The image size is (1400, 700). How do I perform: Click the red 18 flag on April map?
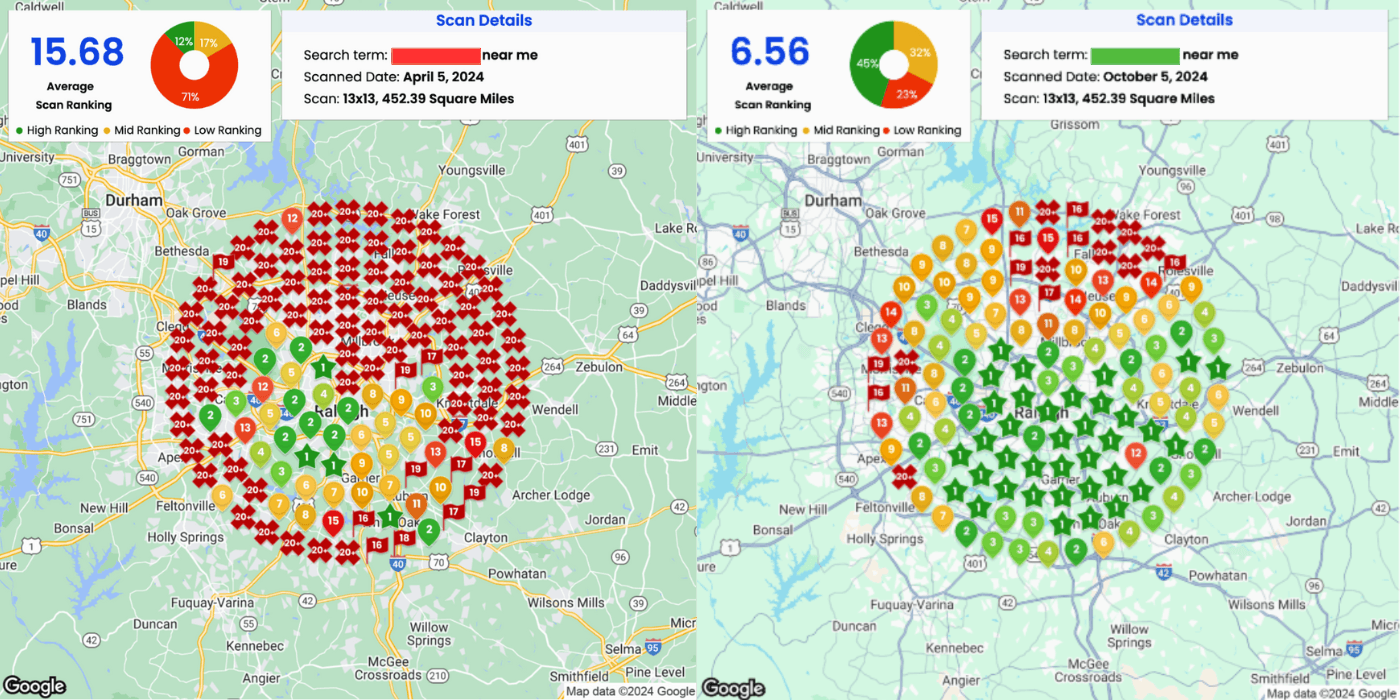(404, 537)
